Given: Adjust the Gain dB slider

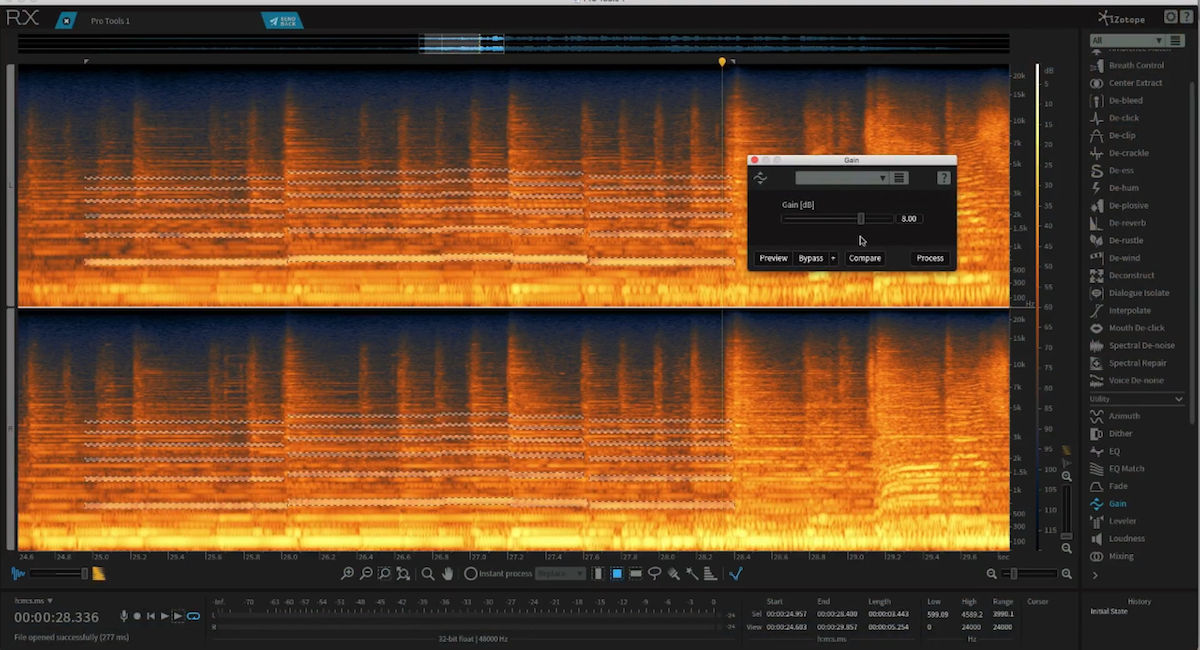Looking at the screenshot, I should pos(860,218).
